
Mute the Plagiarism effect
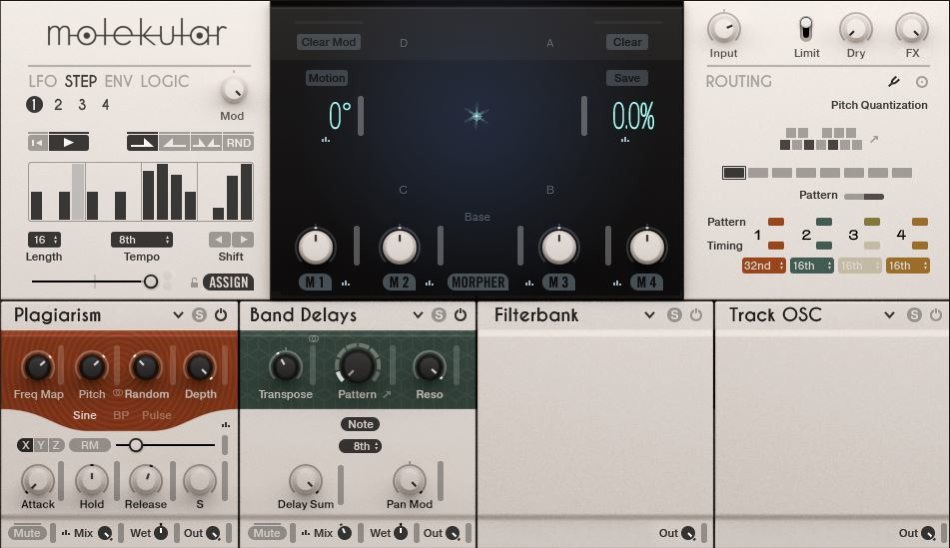pyautogui.click(x=27, y=533)
